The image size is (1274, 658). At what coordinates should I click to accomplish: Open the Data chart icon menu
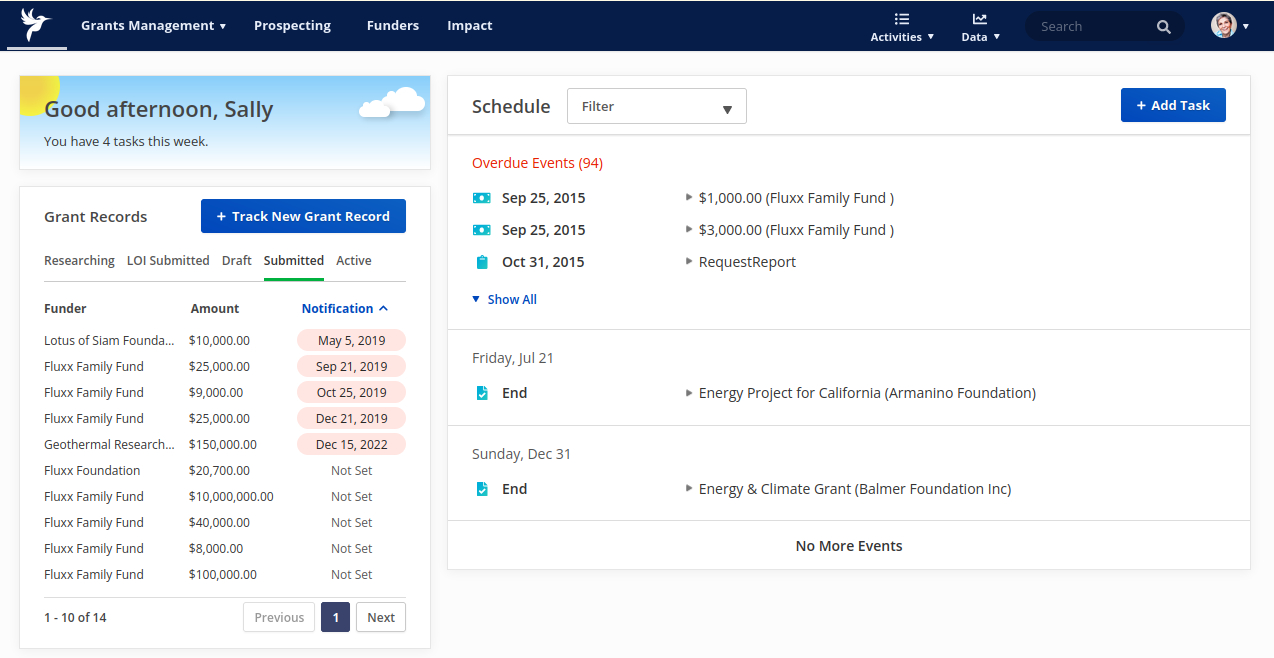980,26
